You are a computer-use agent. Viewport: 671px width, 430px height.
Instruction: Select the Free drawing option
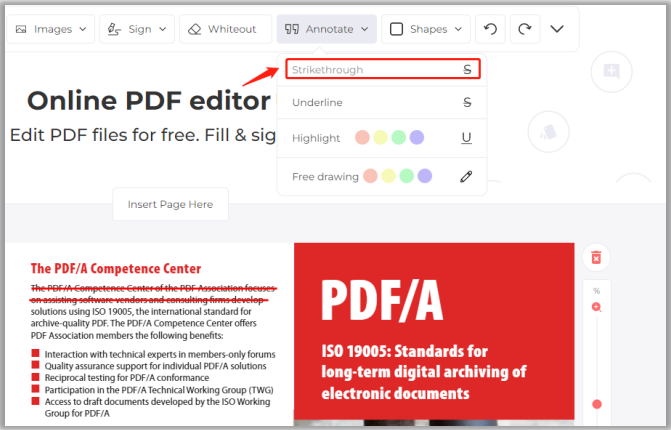click(325, 177)
